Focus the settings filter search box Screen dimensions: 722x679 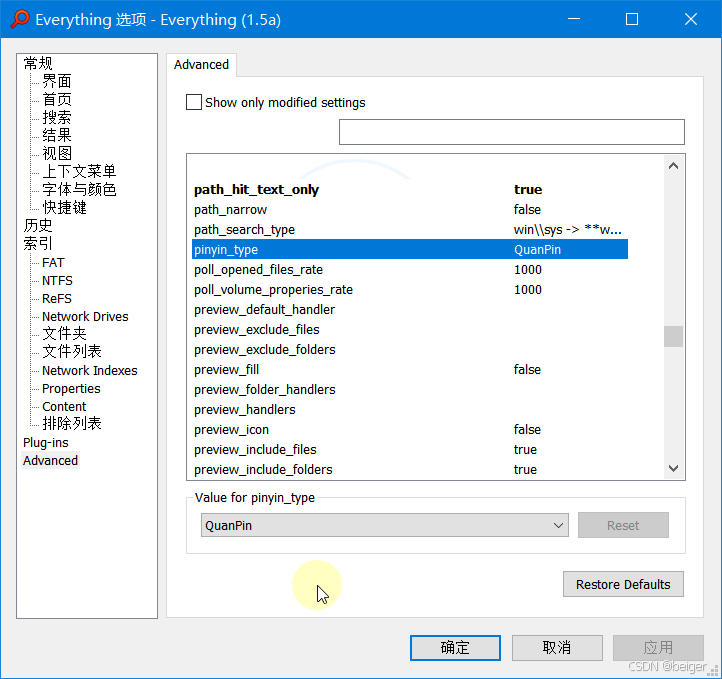tap(512, 132)
